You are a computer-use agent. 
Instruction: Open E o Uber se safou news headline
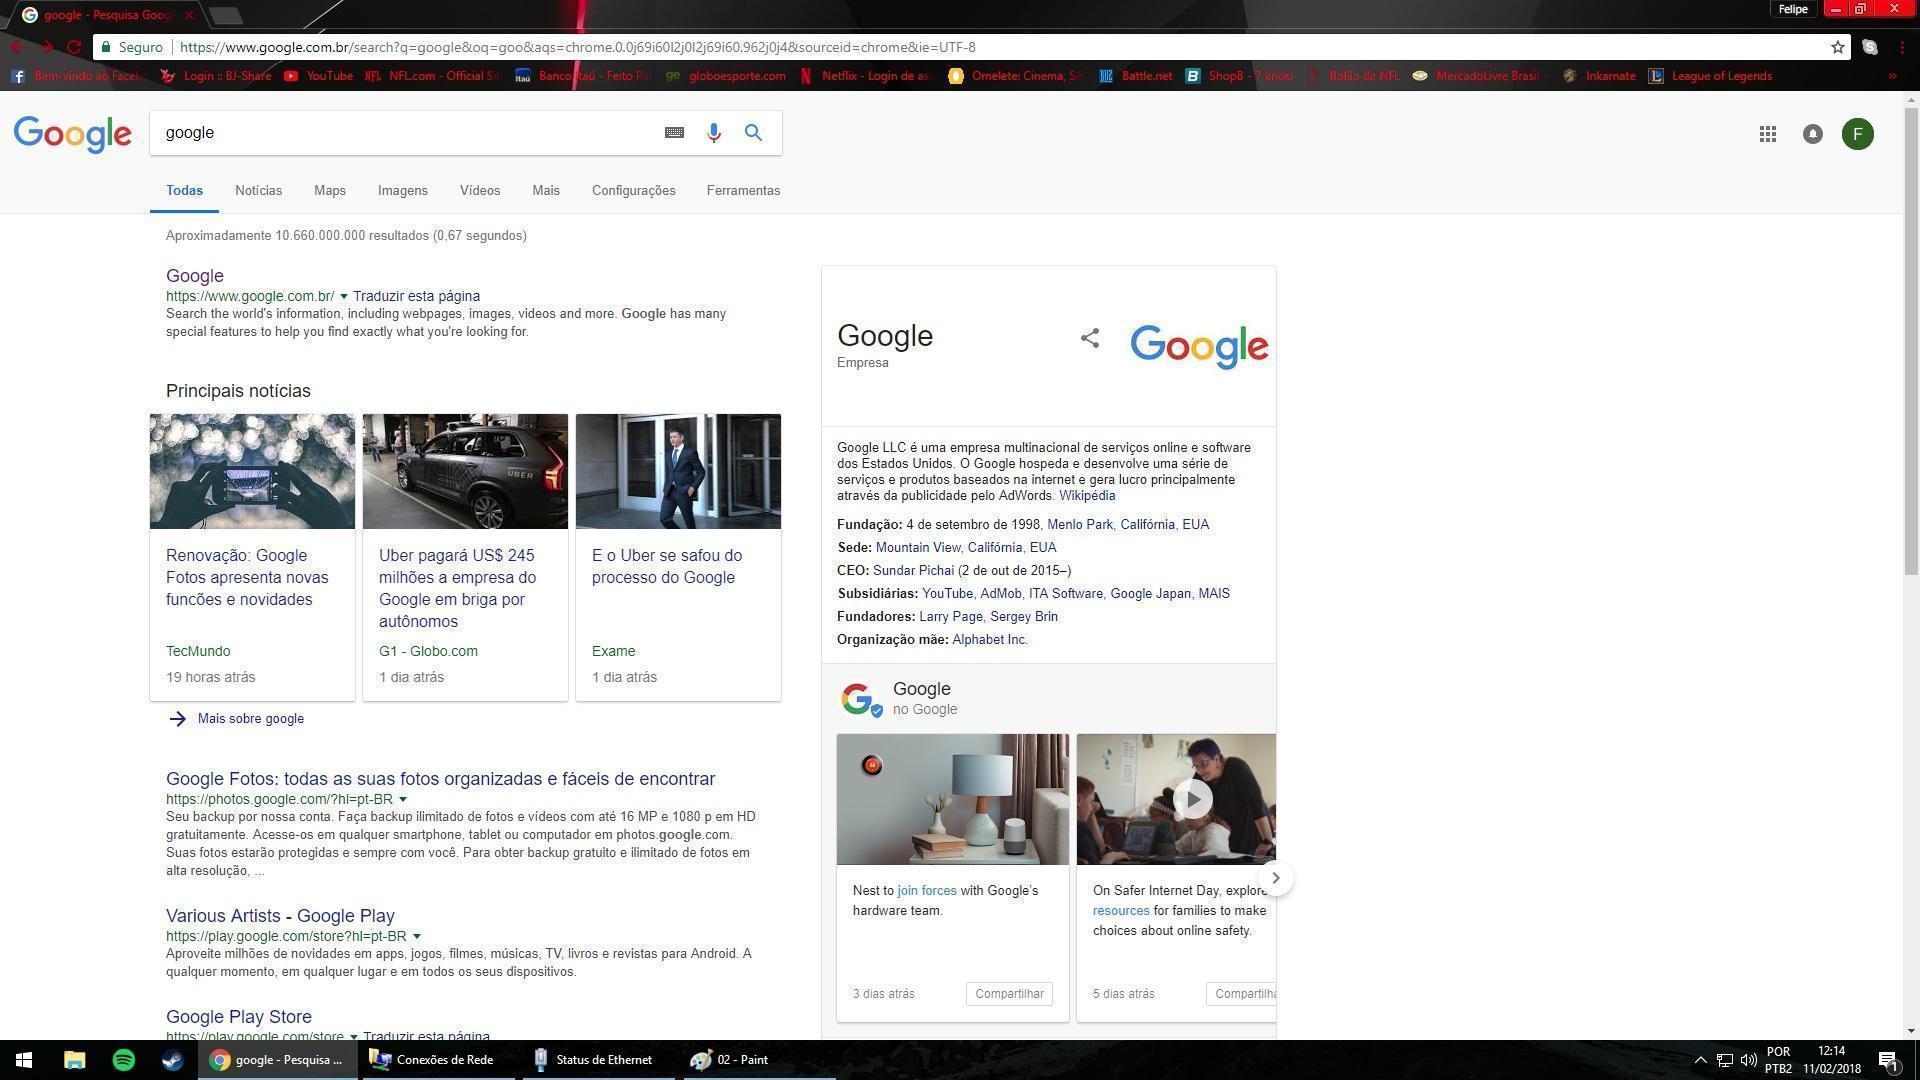(667, 567)
